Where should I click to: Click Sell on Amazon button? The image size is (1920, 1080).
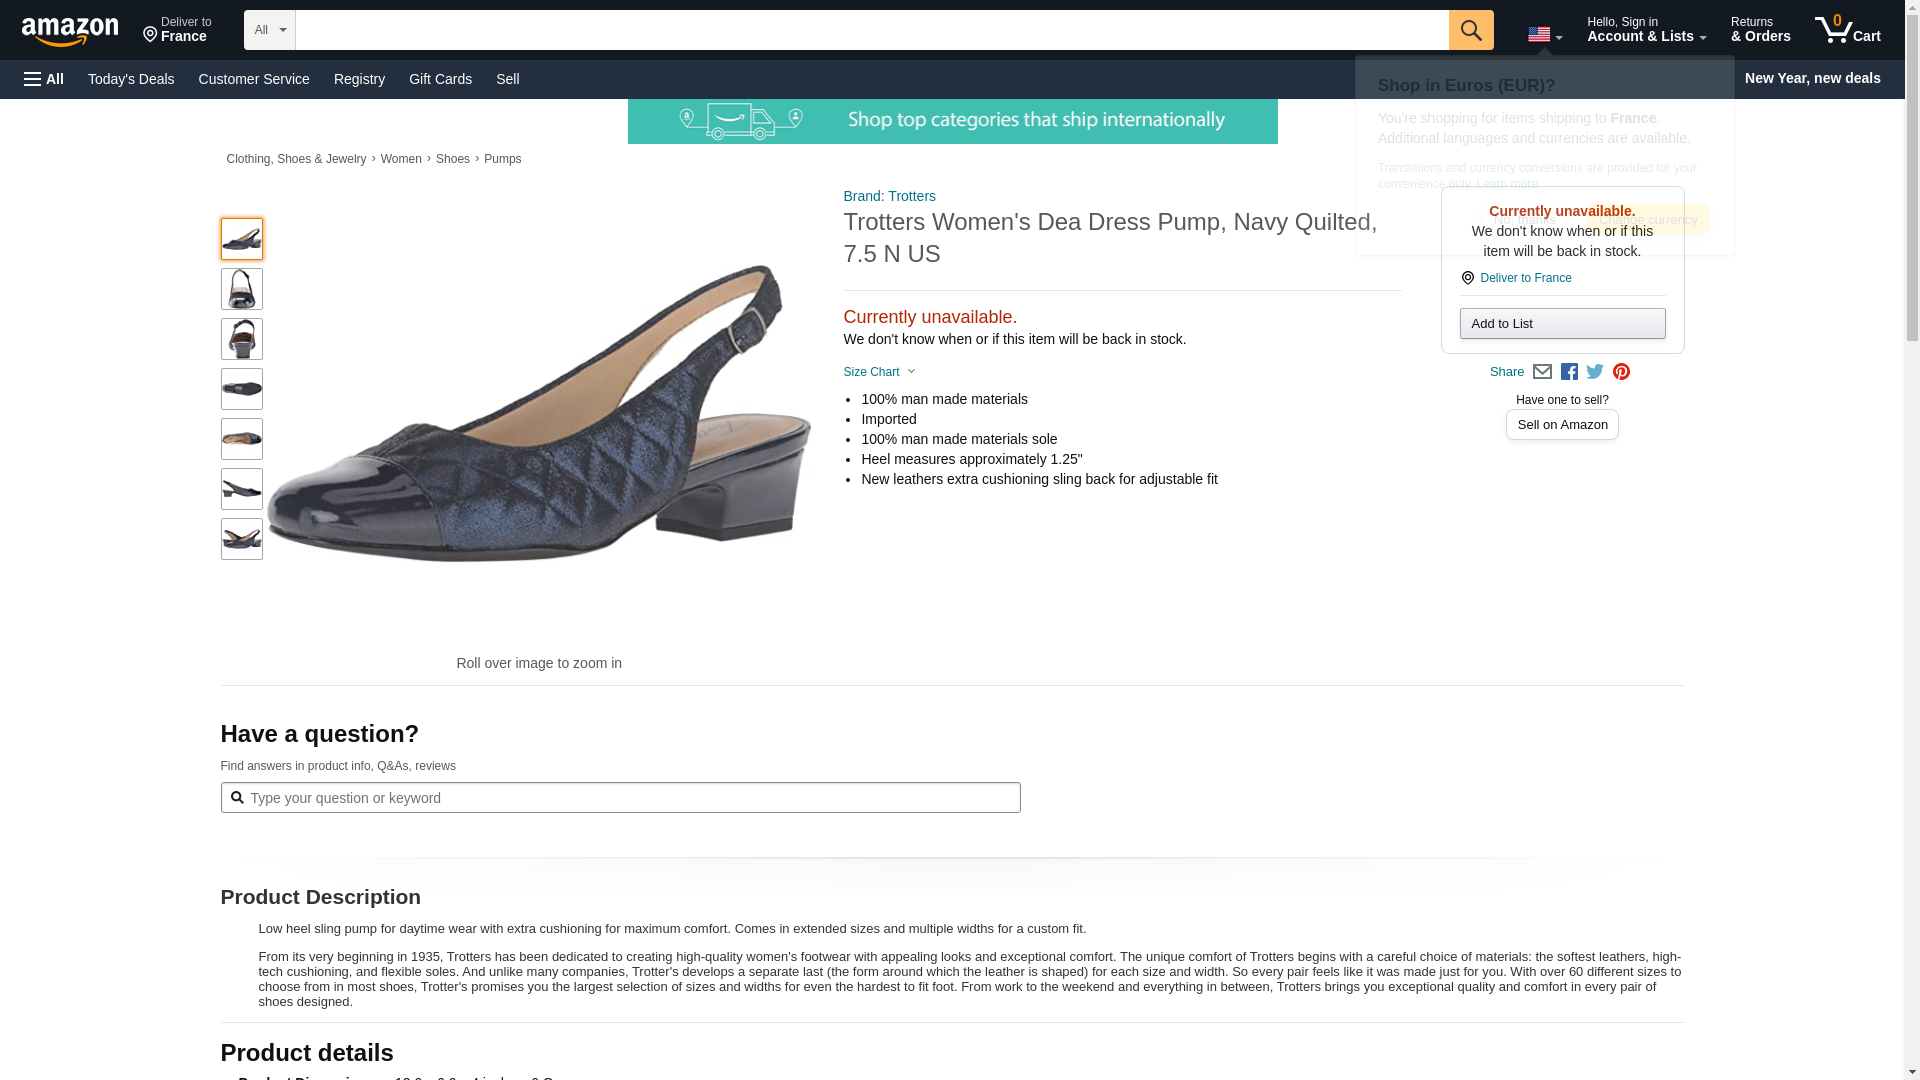tap(1562, 425)
